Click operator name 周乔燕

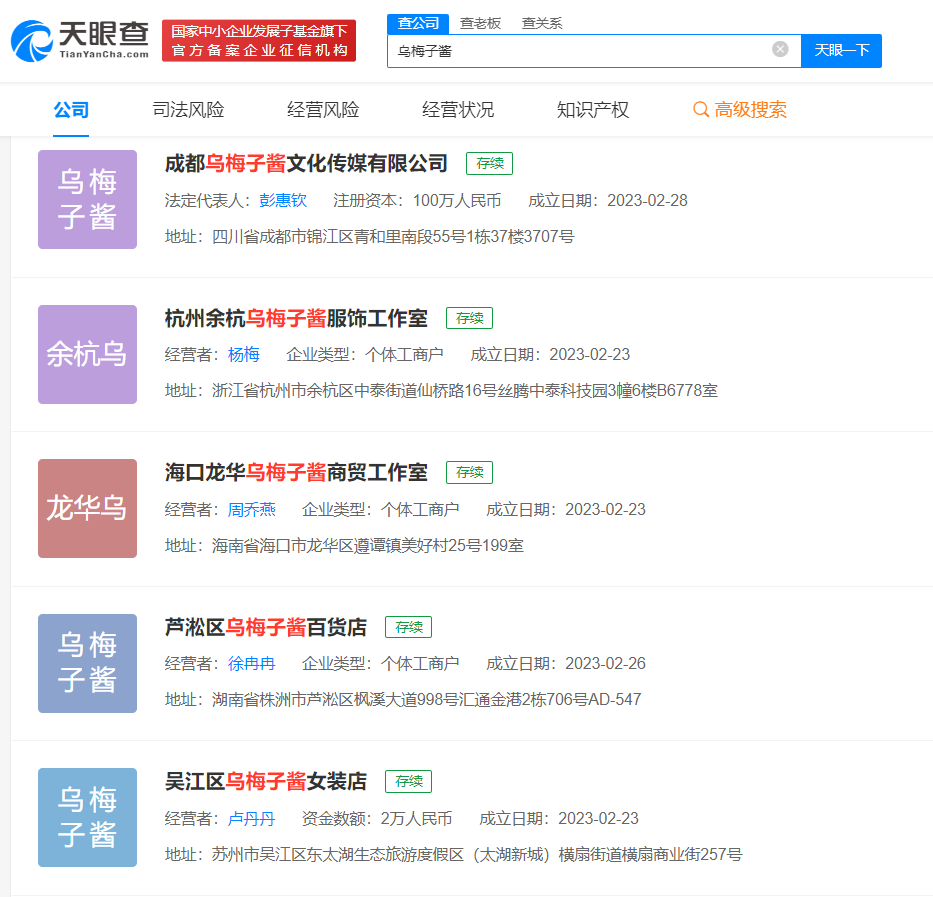tap(251, 509)
